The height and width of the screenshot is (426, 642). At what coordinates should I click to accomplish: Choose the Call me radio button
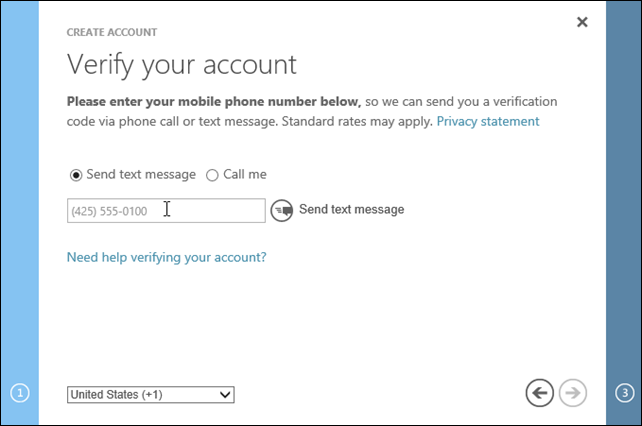pos(212,175)
